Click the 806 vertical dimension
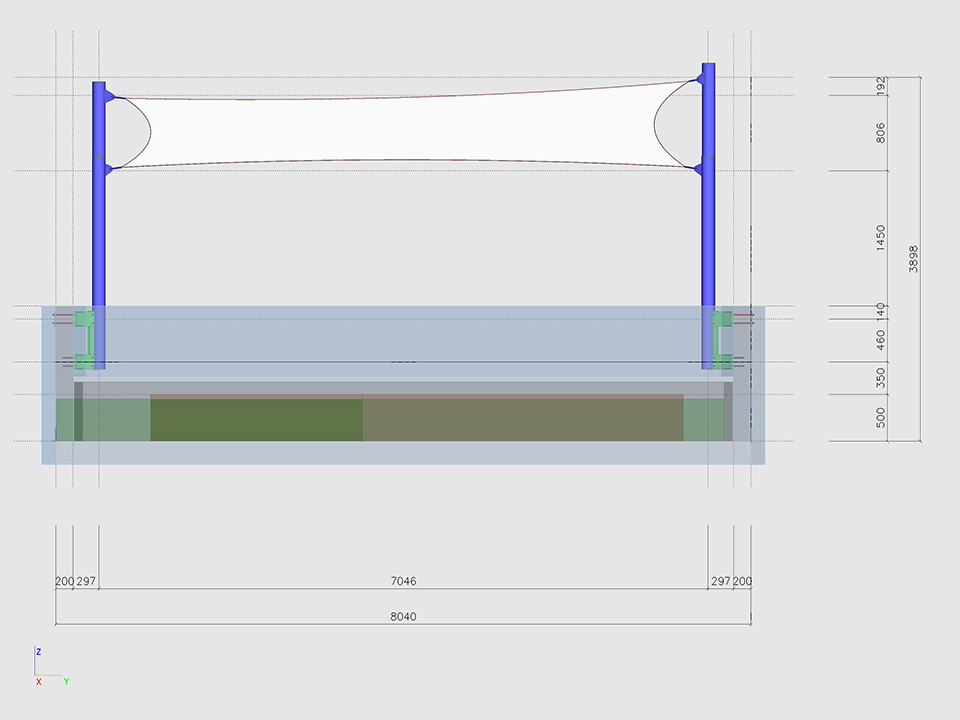Screen dimensions: 960x720 pyautogui.click(x=880, y=133)
